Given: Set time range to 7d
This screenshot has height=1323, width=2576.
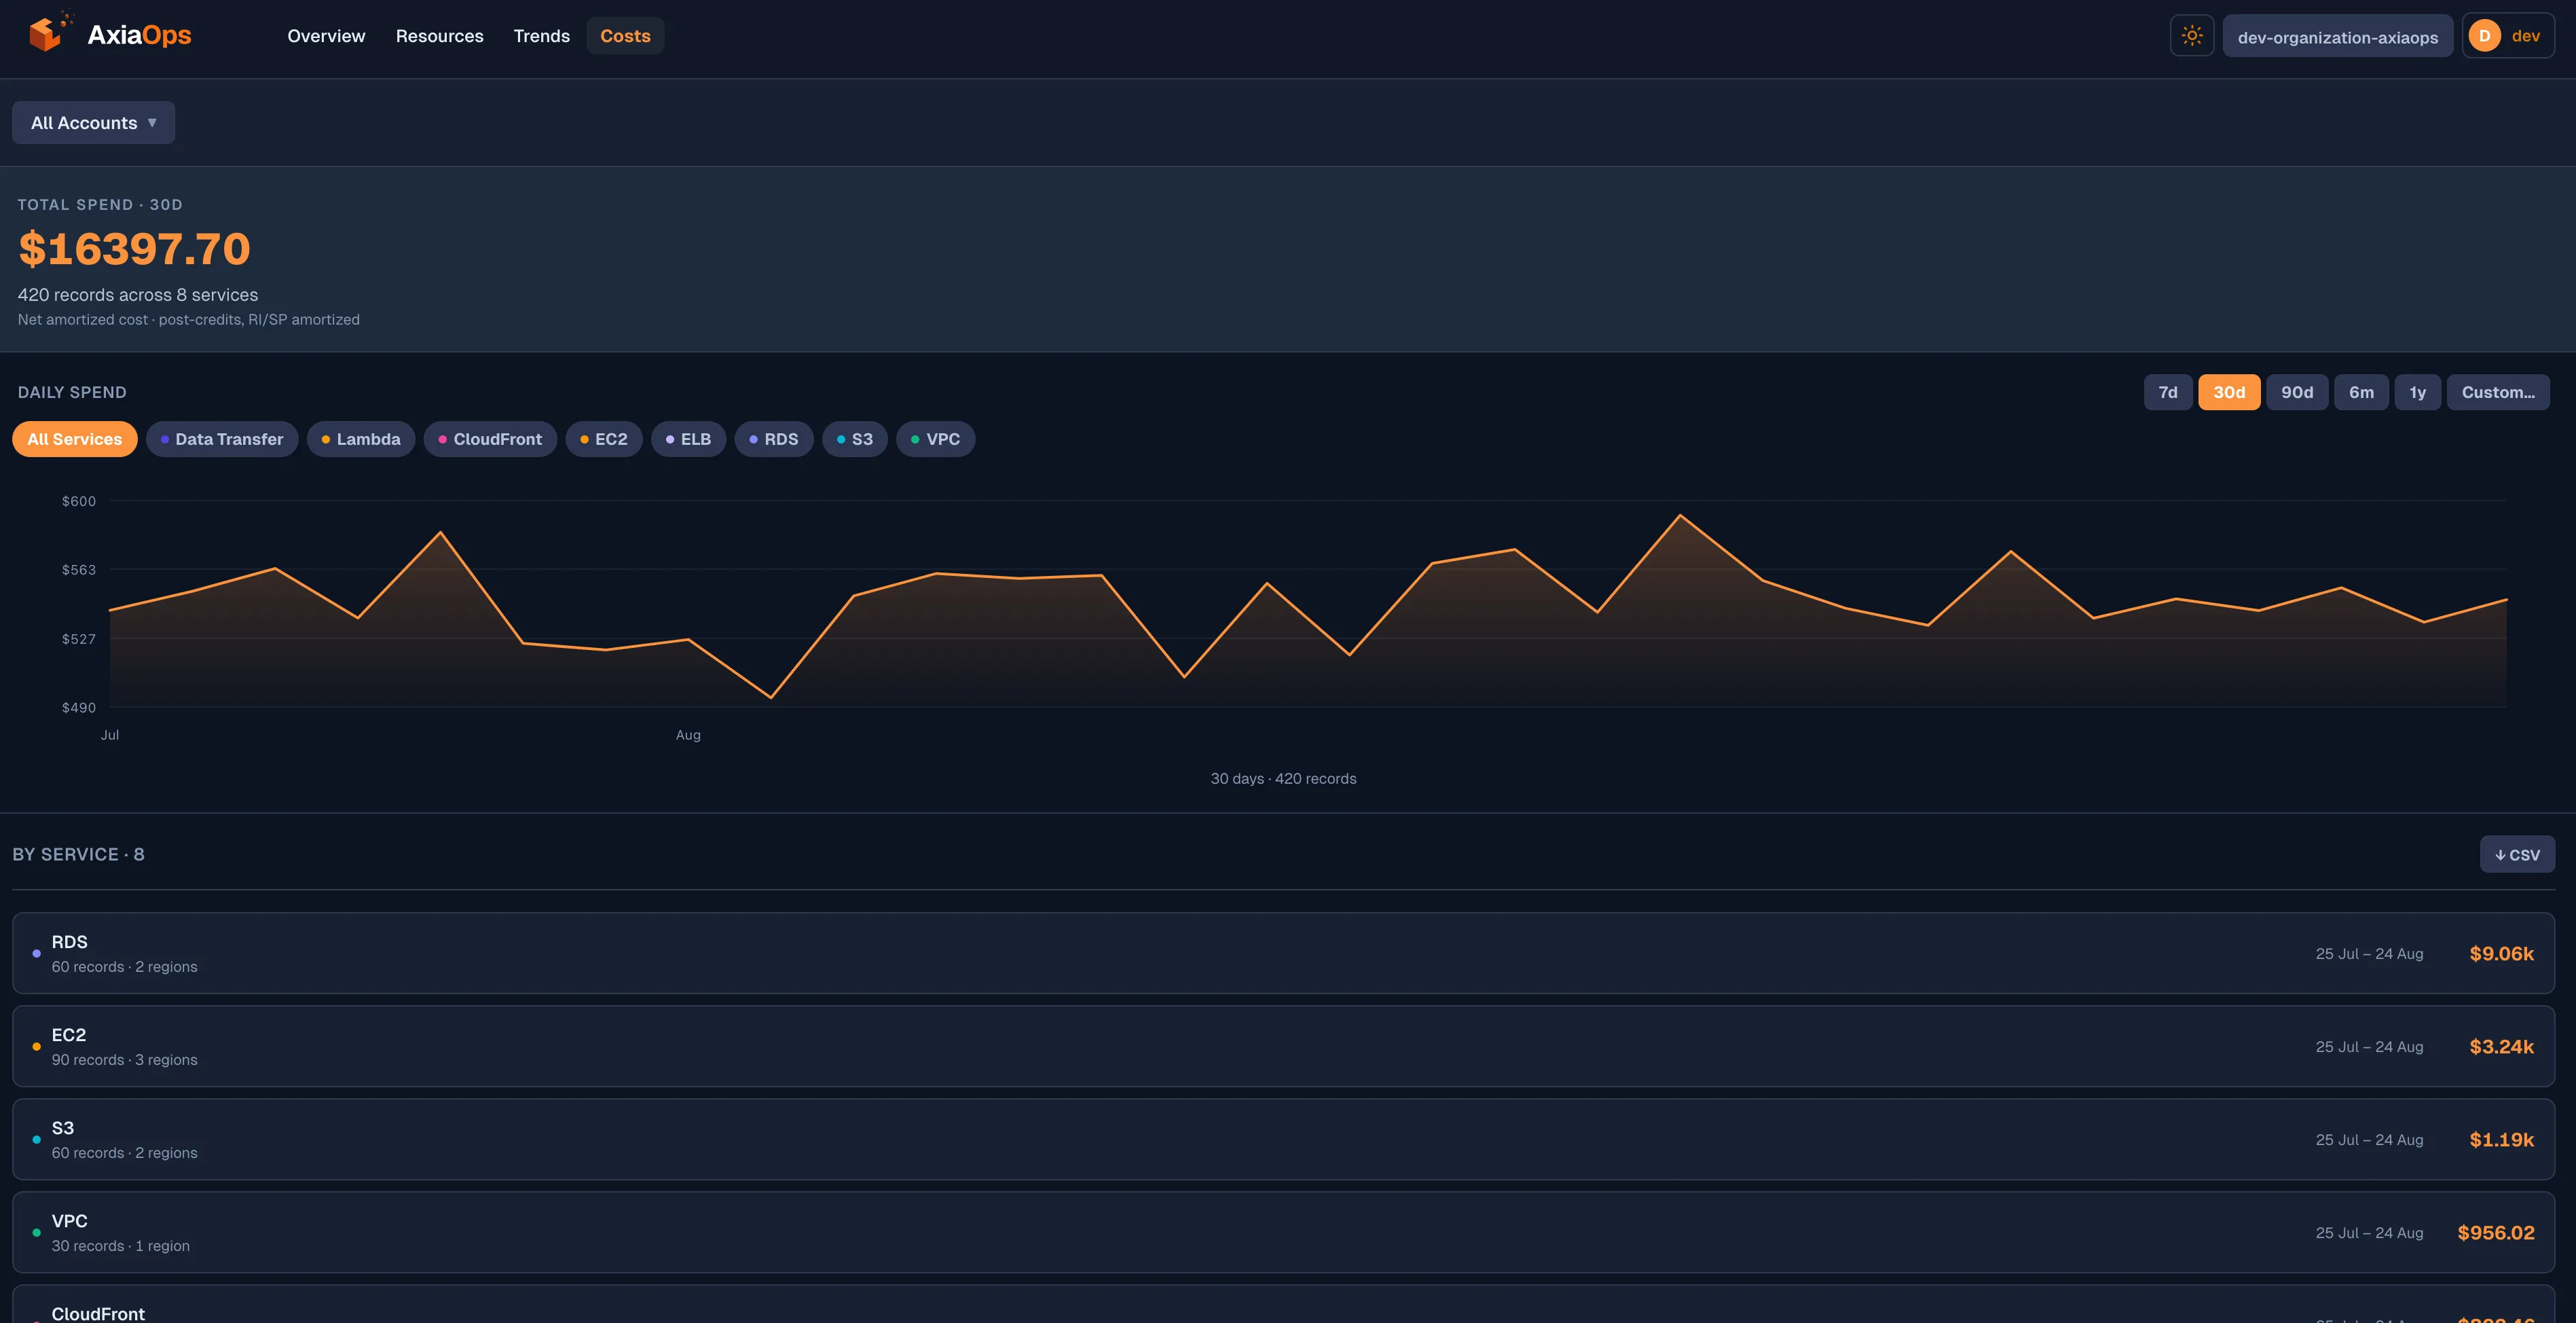Looking at the screenshot, I should pos(2167,393).
